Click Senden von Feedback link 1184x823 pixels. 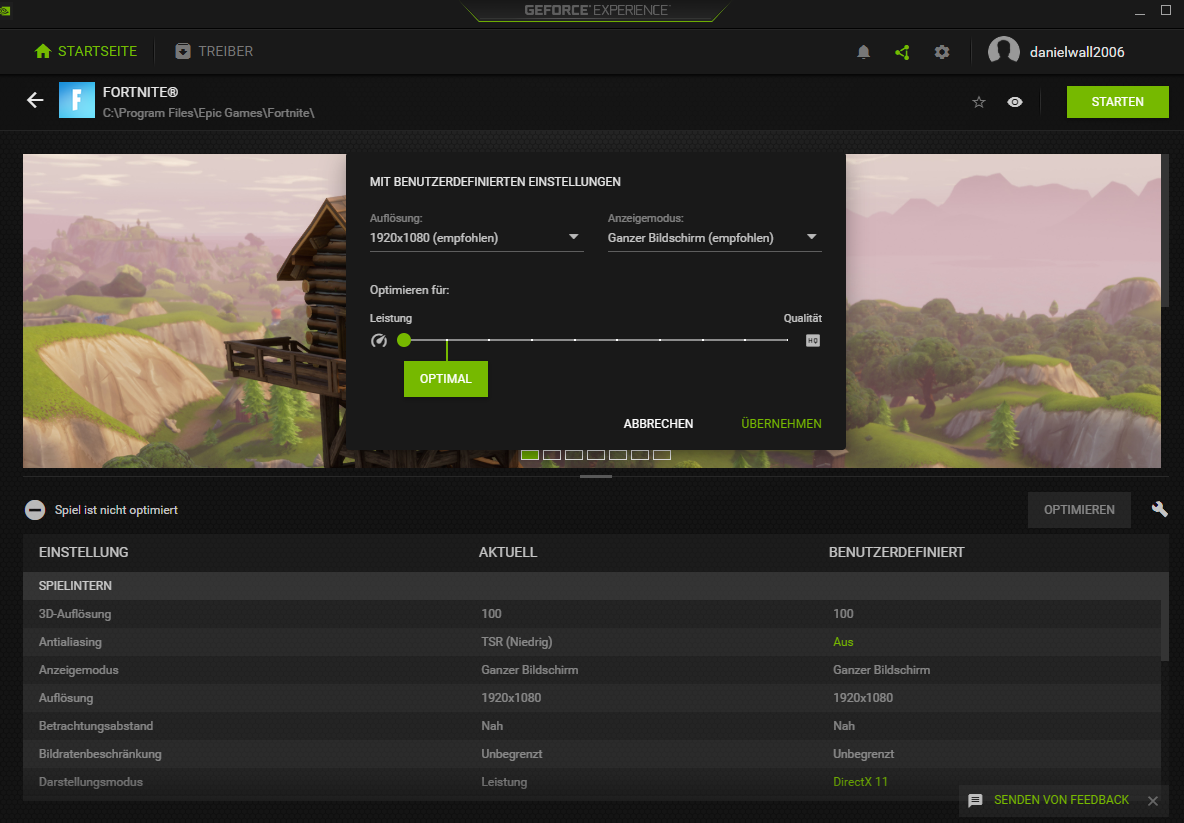[1061, 800]
